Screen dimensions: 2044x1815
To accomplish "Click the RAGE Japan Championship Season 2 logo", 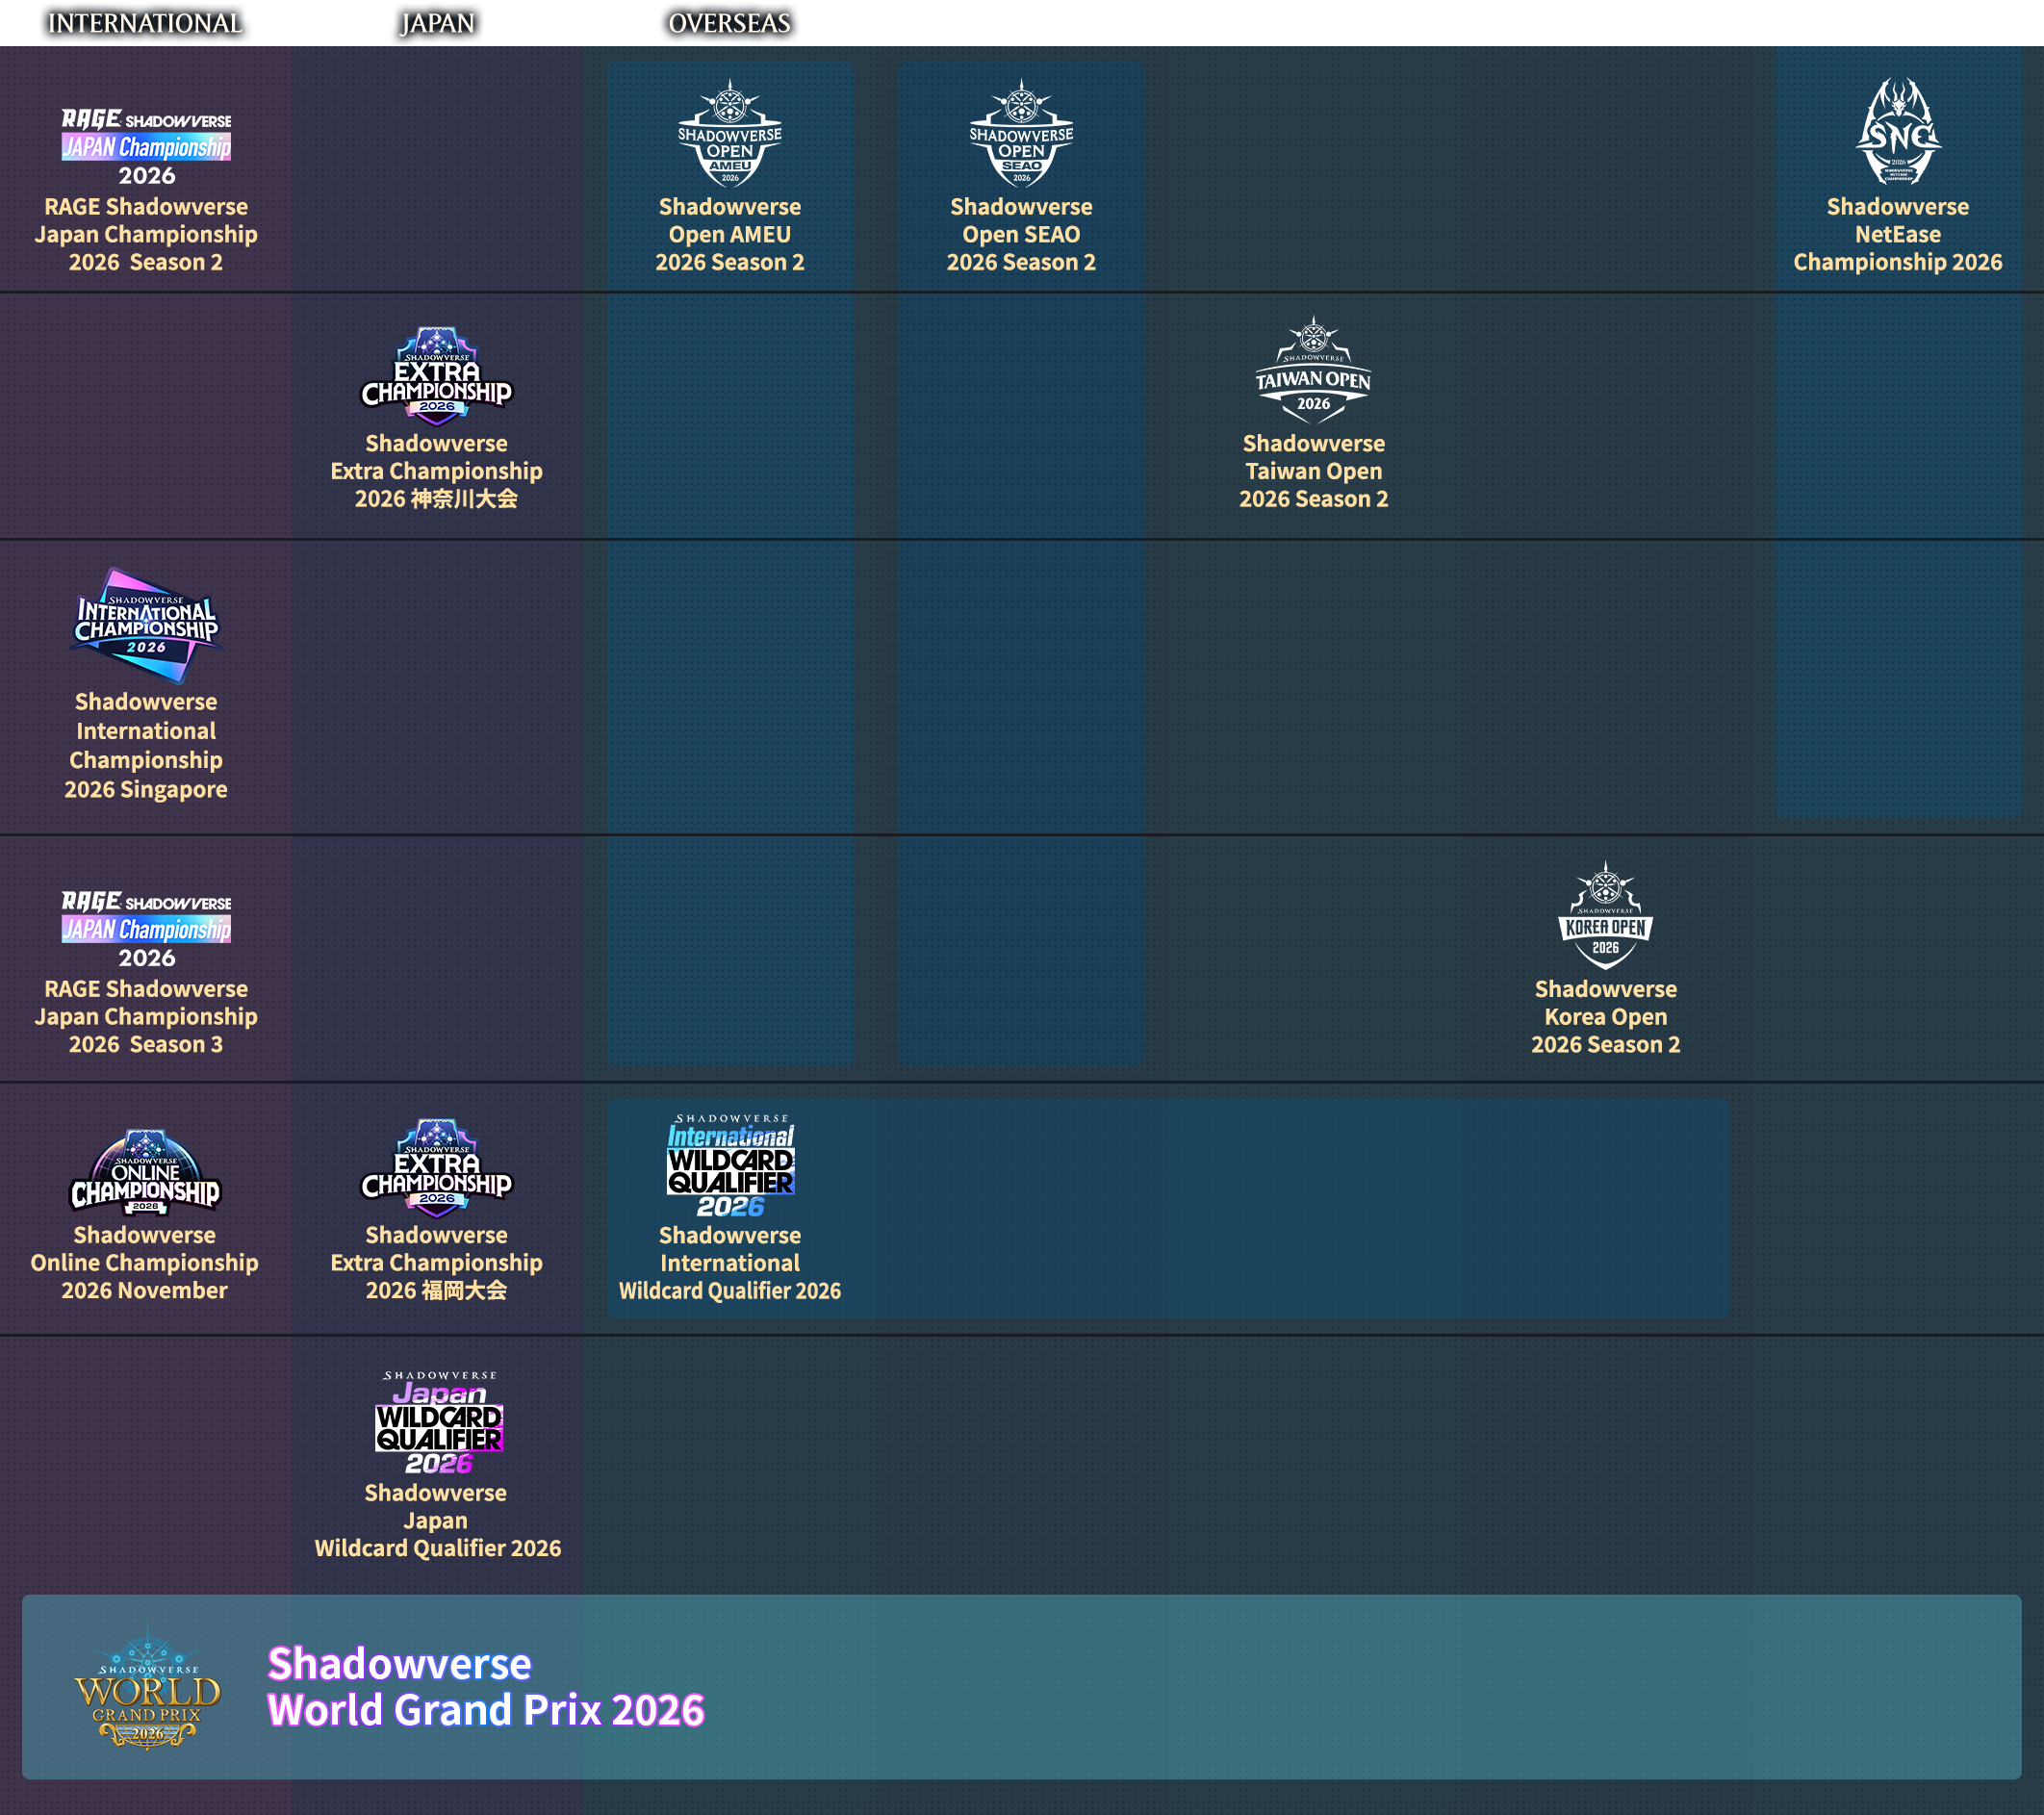I will point(146,146).
